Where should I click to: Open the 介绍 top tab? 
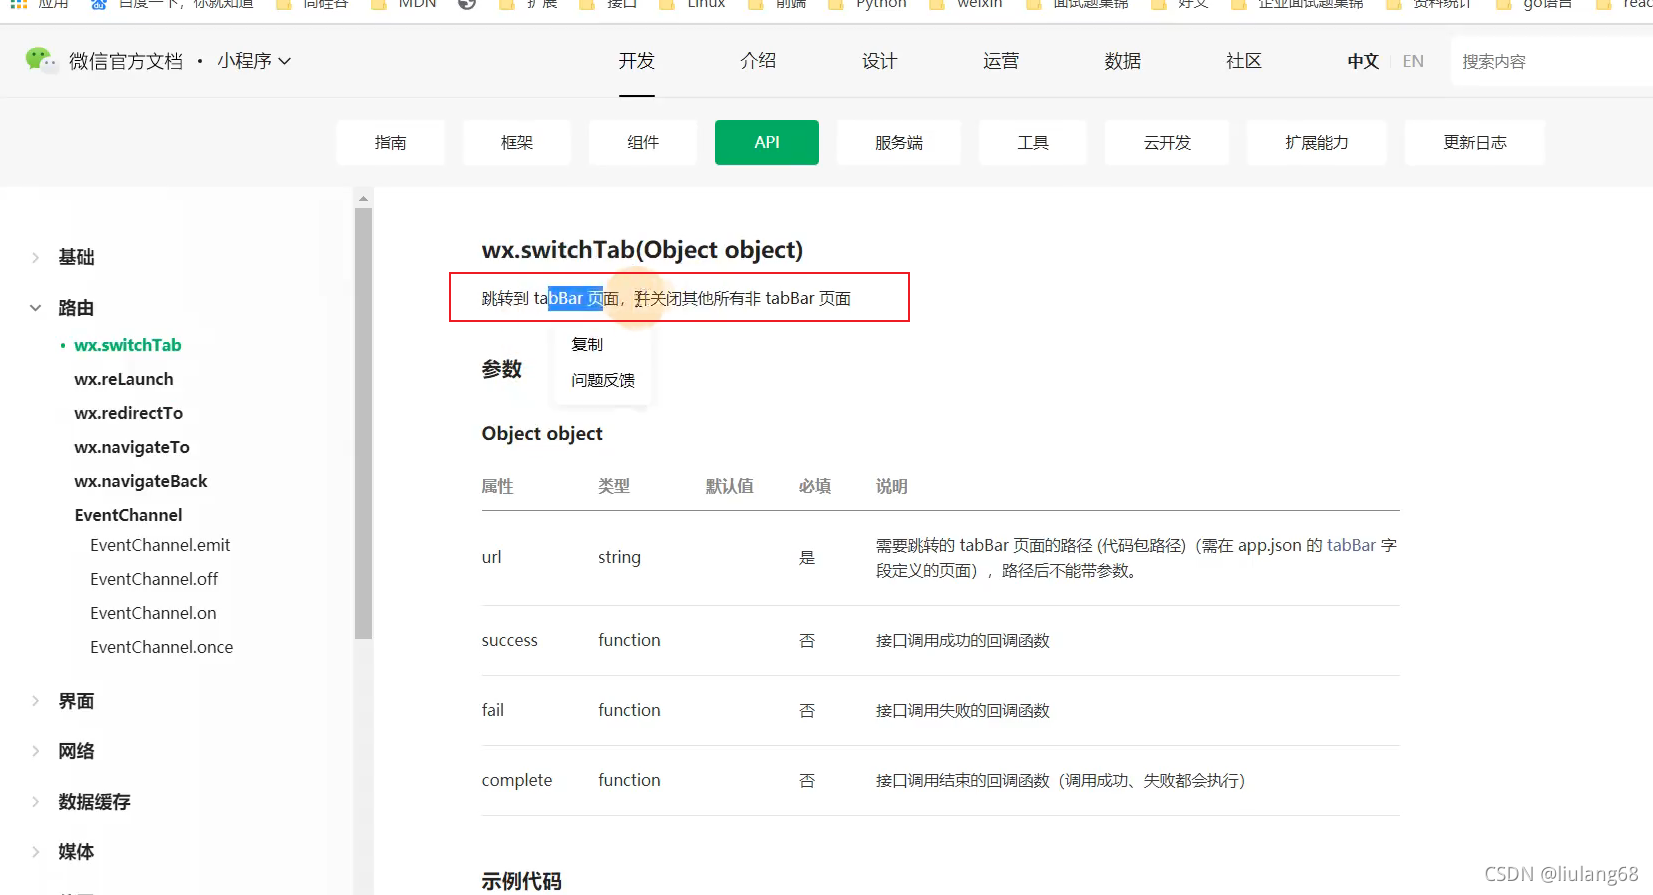coord(758,61)
